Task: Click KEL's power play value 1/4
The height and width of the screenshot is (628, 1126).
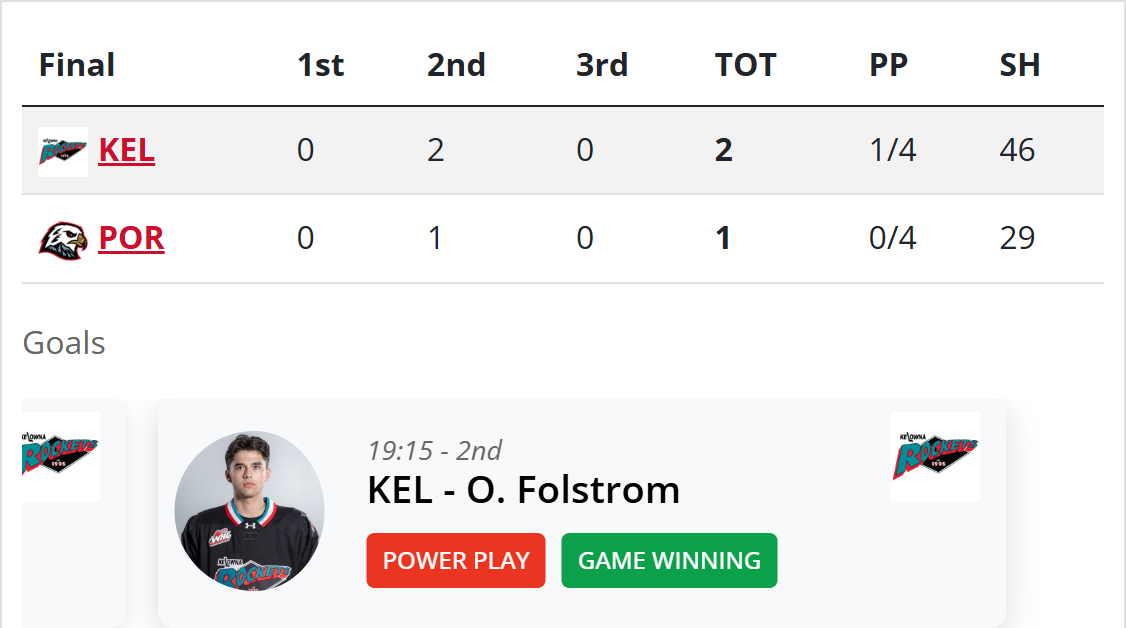Action: 893,151
